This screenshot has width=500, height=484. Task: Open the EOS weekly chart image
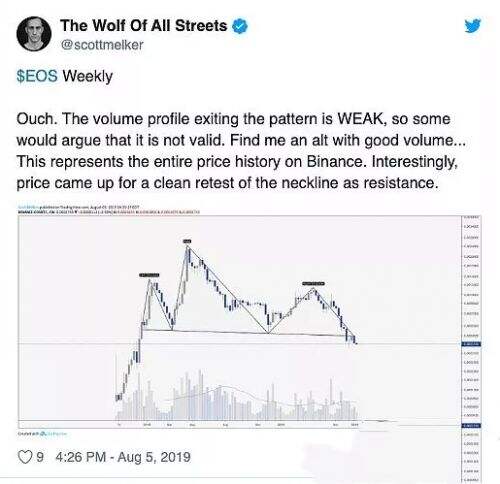click(x=249, y=321)
